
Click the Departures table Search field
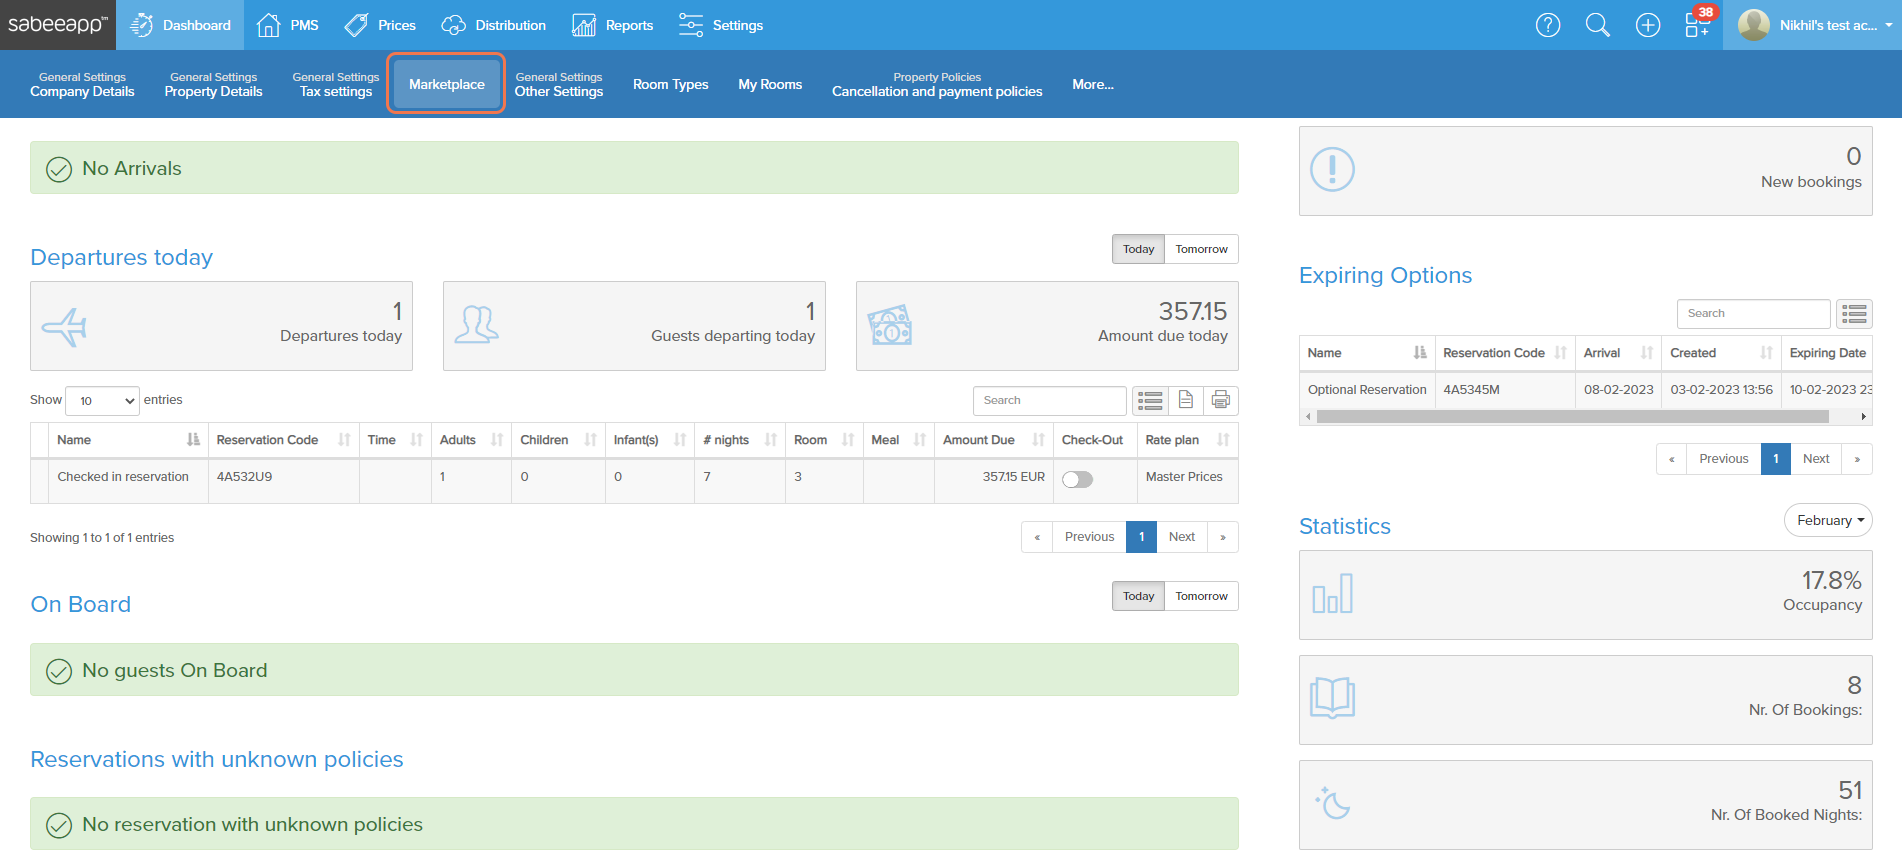[1050, 400]
